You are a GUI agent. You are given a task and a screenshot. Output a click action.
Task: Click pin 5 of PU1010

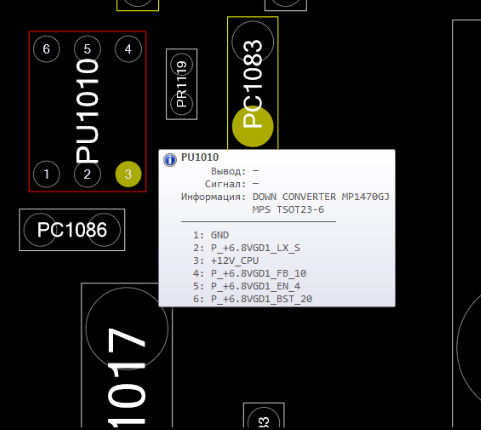point(87,49)
